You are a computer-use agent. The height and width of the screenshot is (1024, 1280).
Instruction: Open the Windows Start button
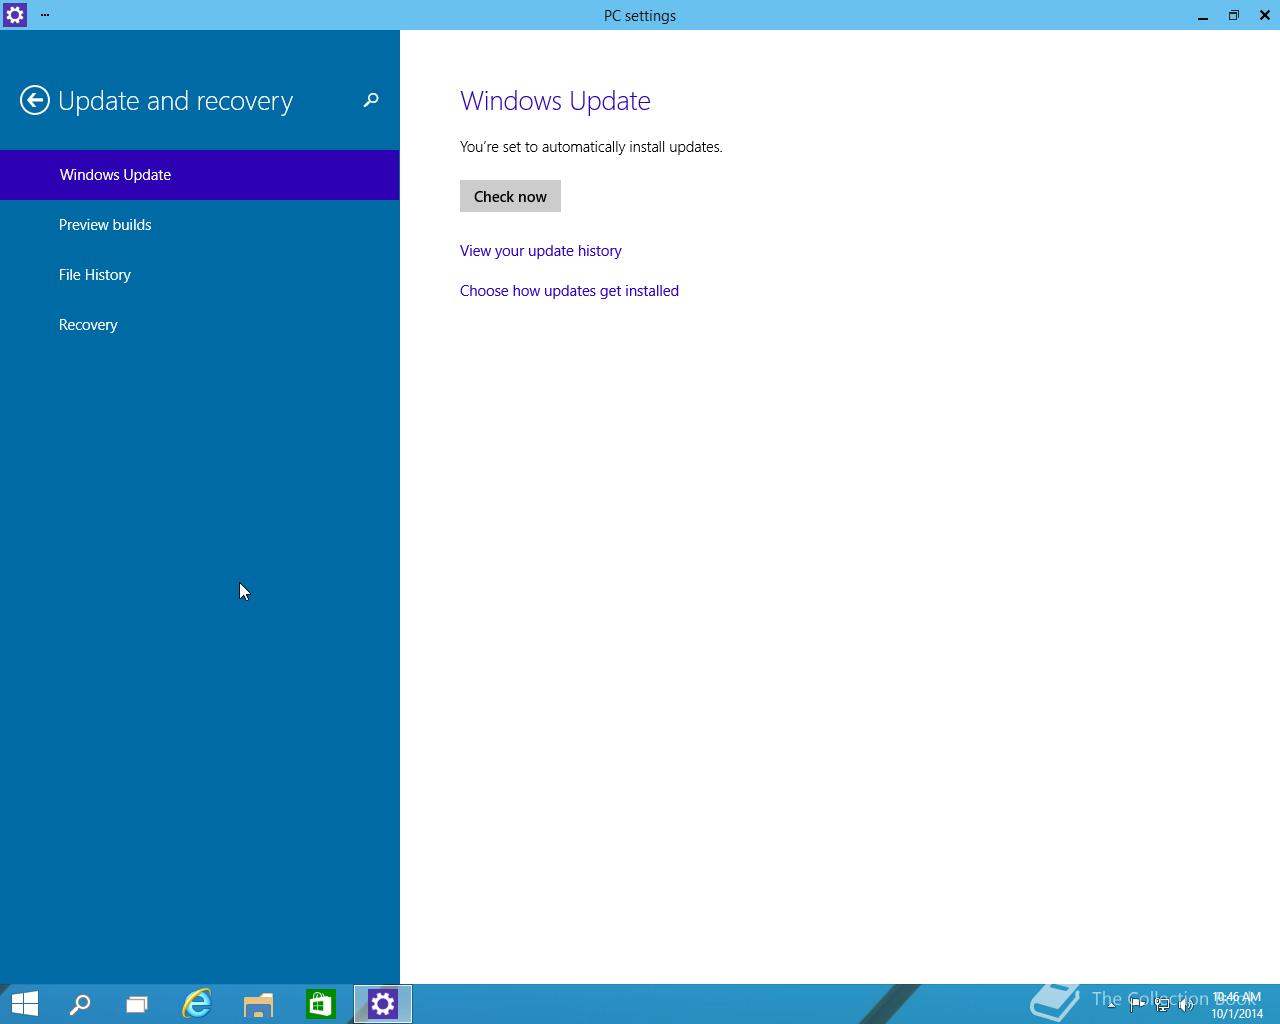[x=24, y=1004]
